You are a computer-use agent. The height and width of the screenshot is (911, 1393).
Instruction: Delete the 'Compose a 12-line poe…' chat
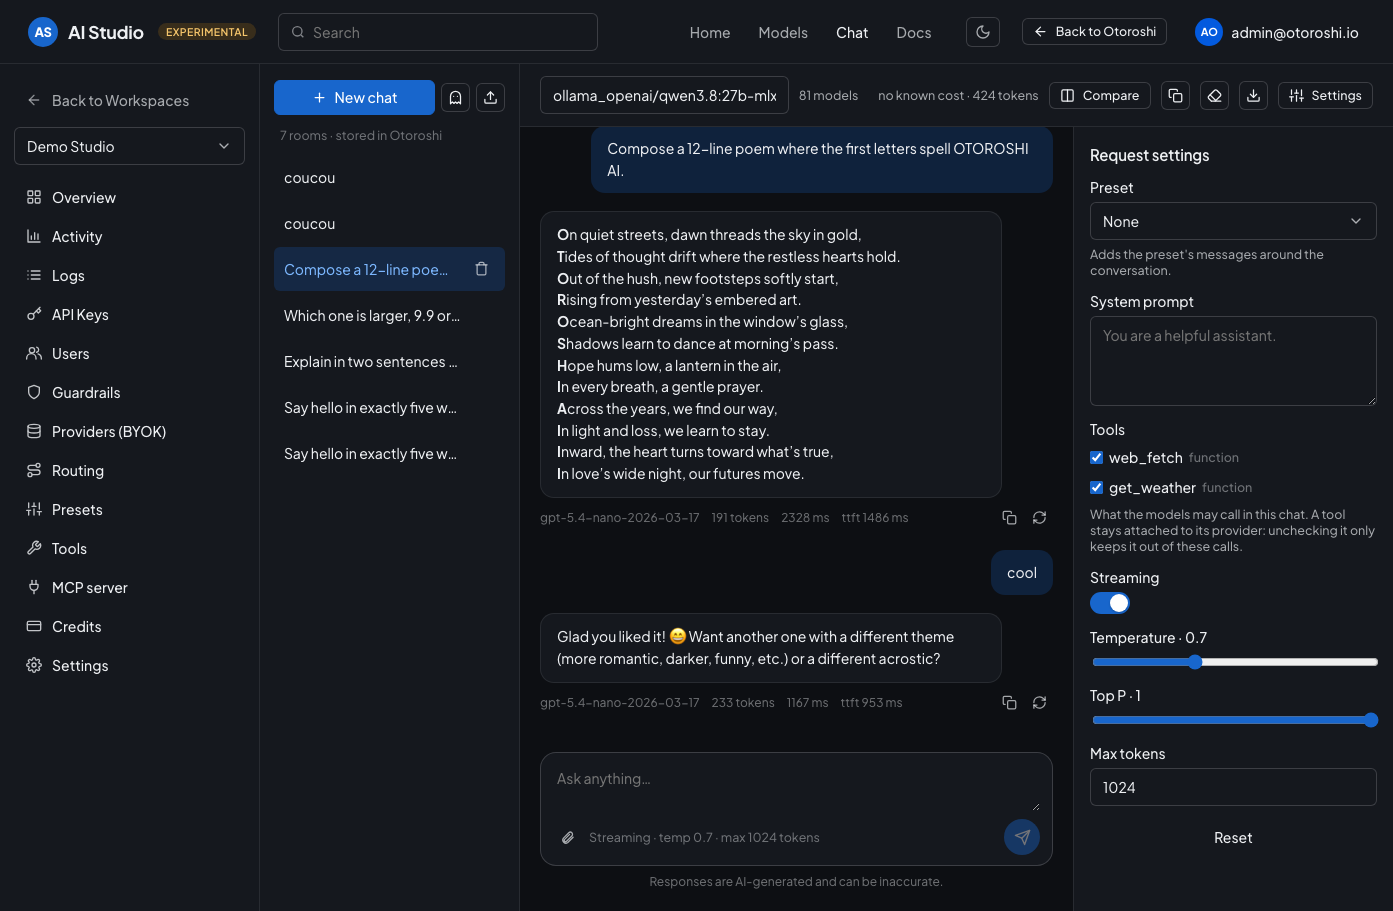click(482, 269)
